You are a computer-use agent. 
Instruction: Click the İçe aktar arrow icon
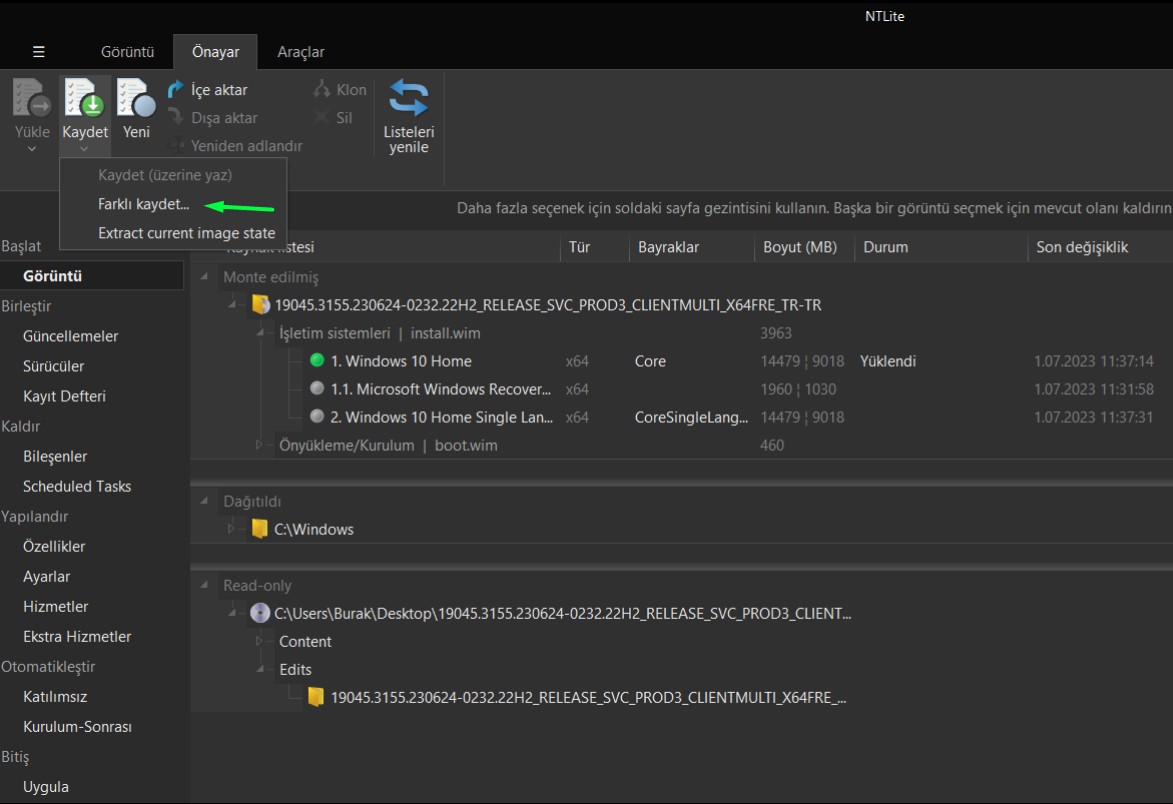pyautogui.click(x=175, y=90)
